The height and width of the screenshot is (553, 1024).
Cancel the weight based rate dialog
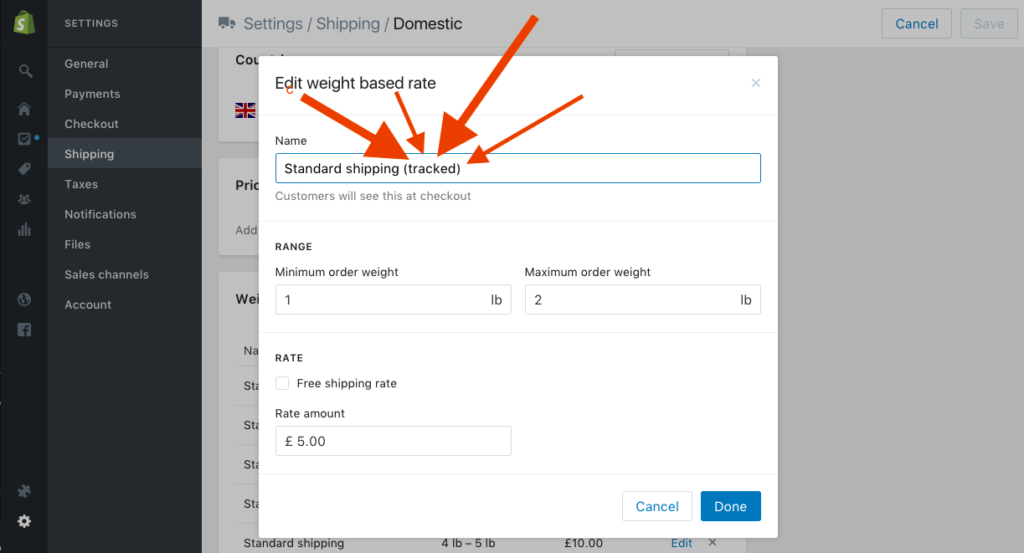click(657, 506)
